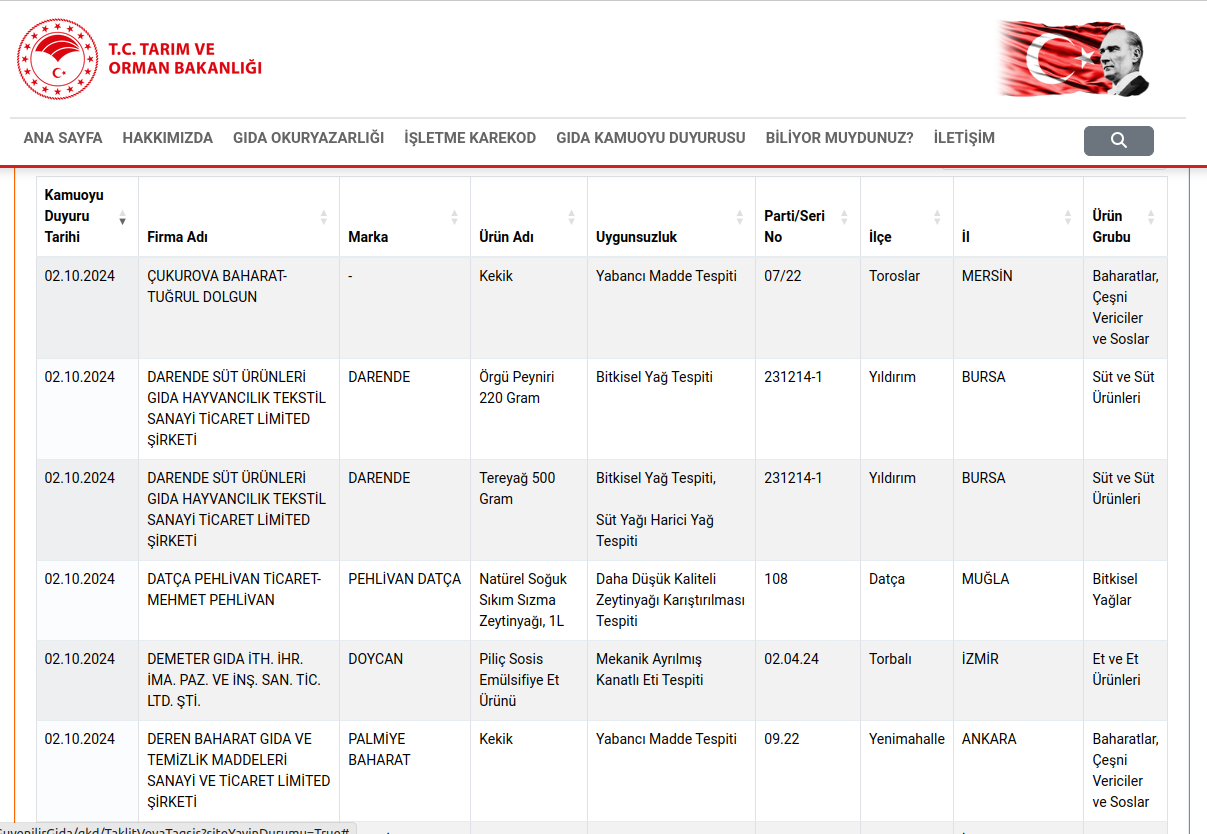This screenshot has height=834, width=1207.
Task: Click Kekik in the ÇUKUROVA BAHARAT row
Action: tap(496, 276)
